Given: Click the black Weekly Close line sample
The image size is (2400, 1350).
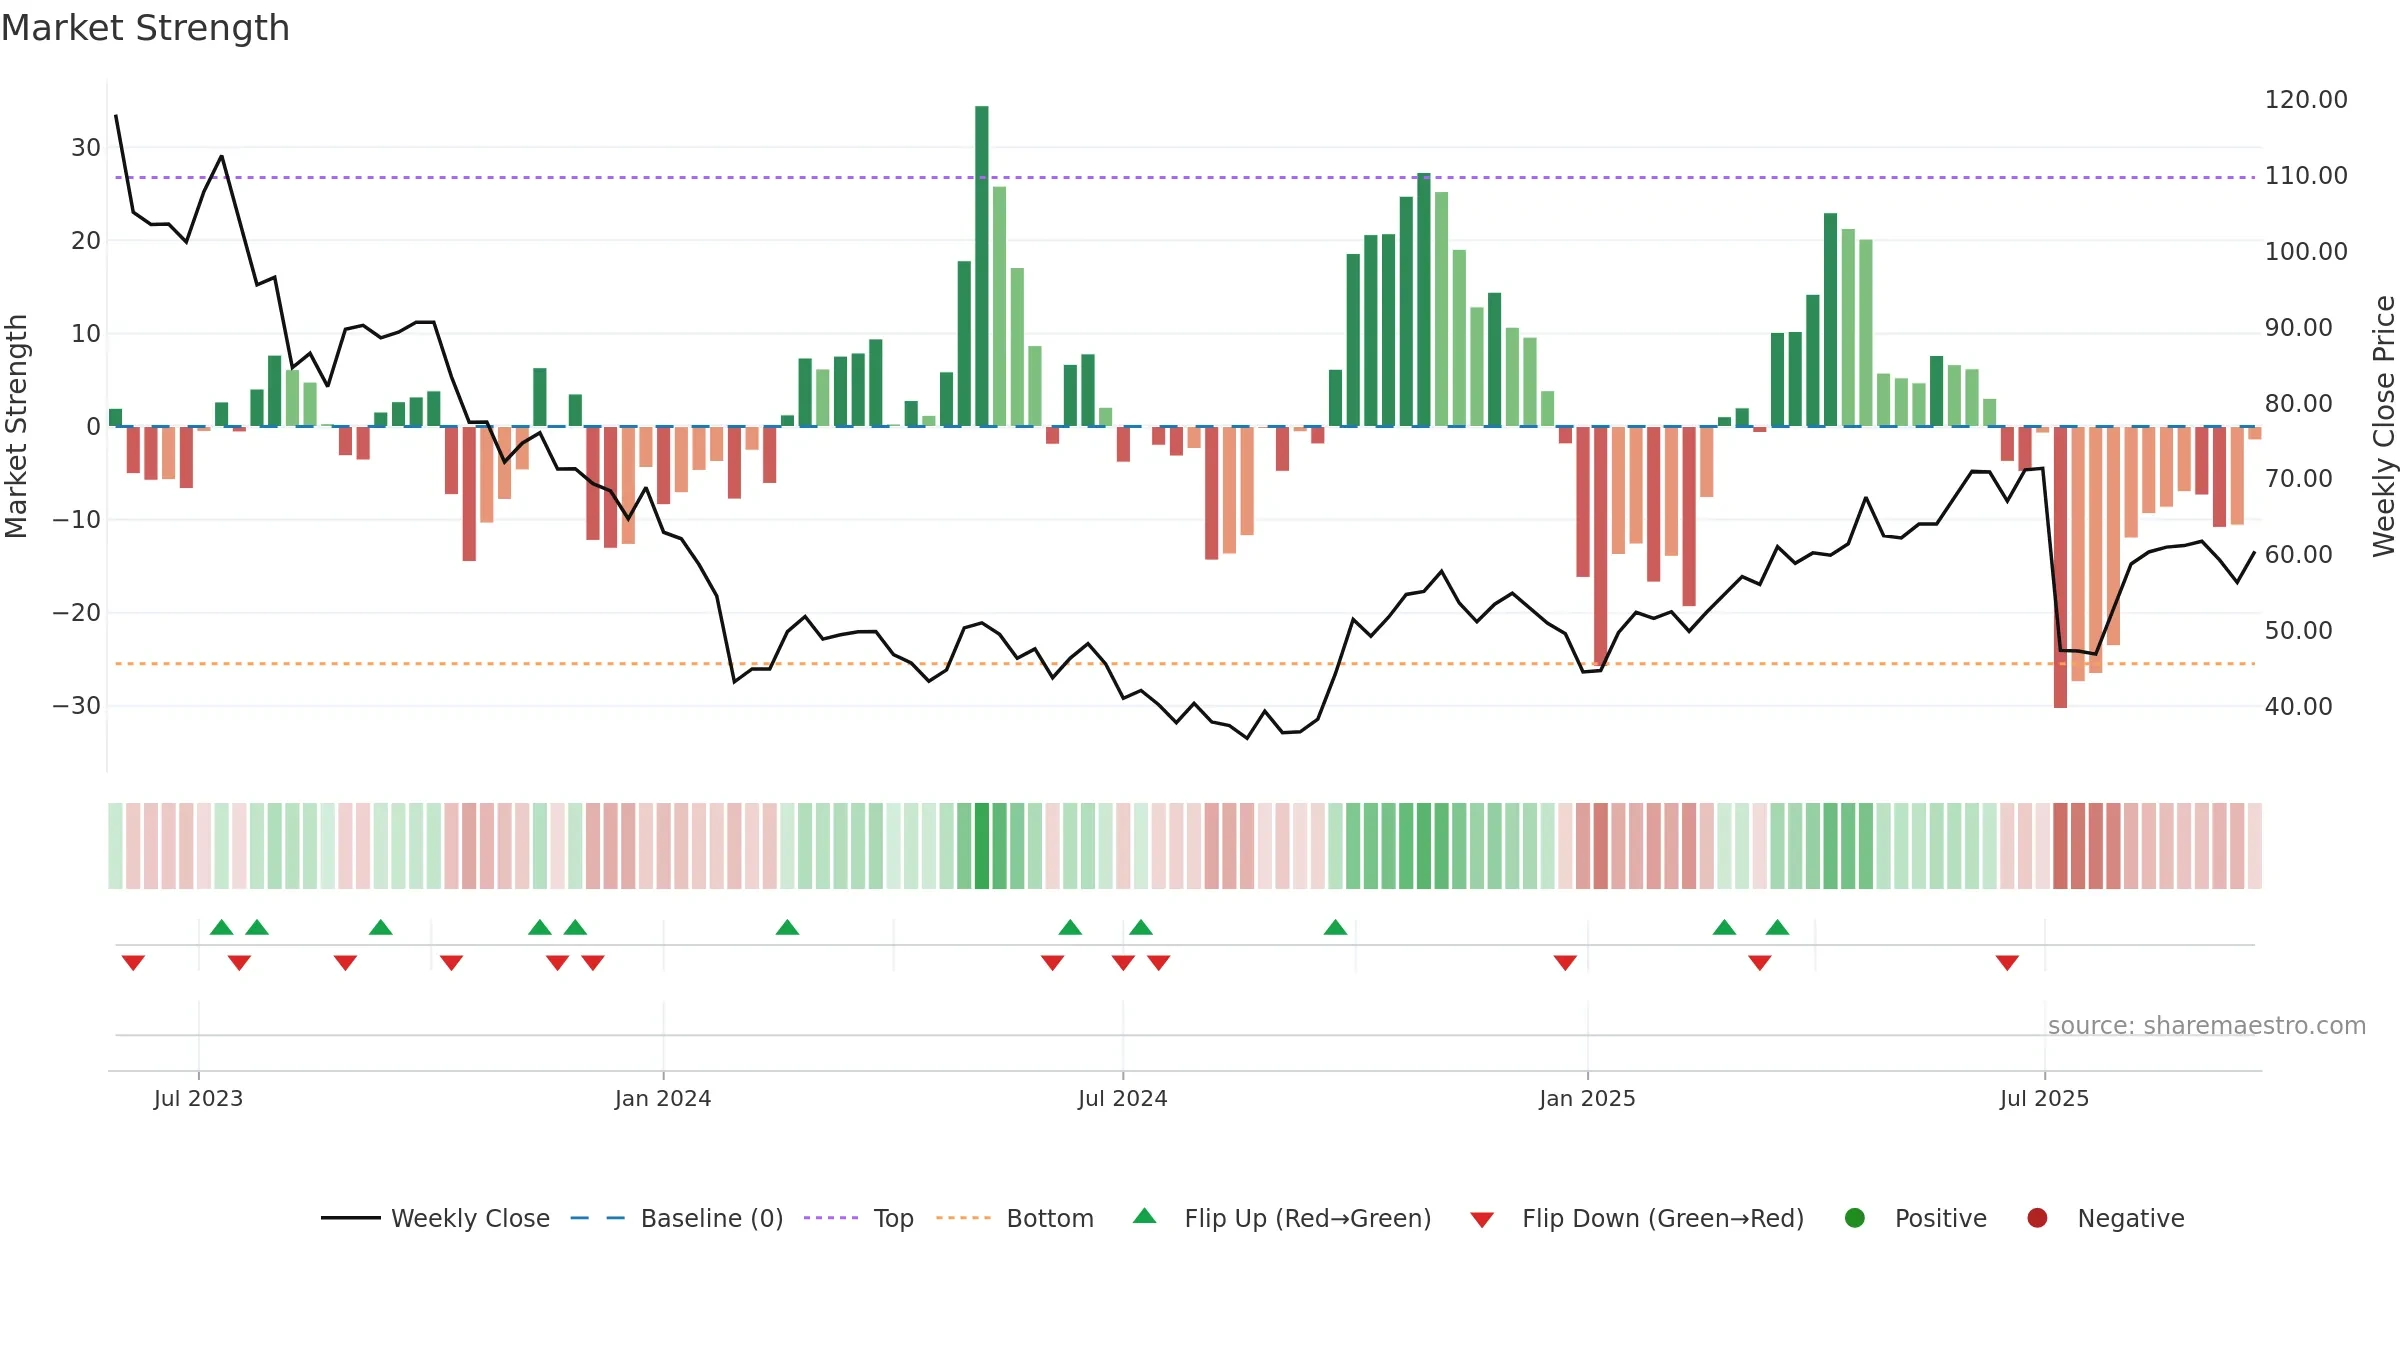Looking at the screenshot, I should click(351, 1218).
